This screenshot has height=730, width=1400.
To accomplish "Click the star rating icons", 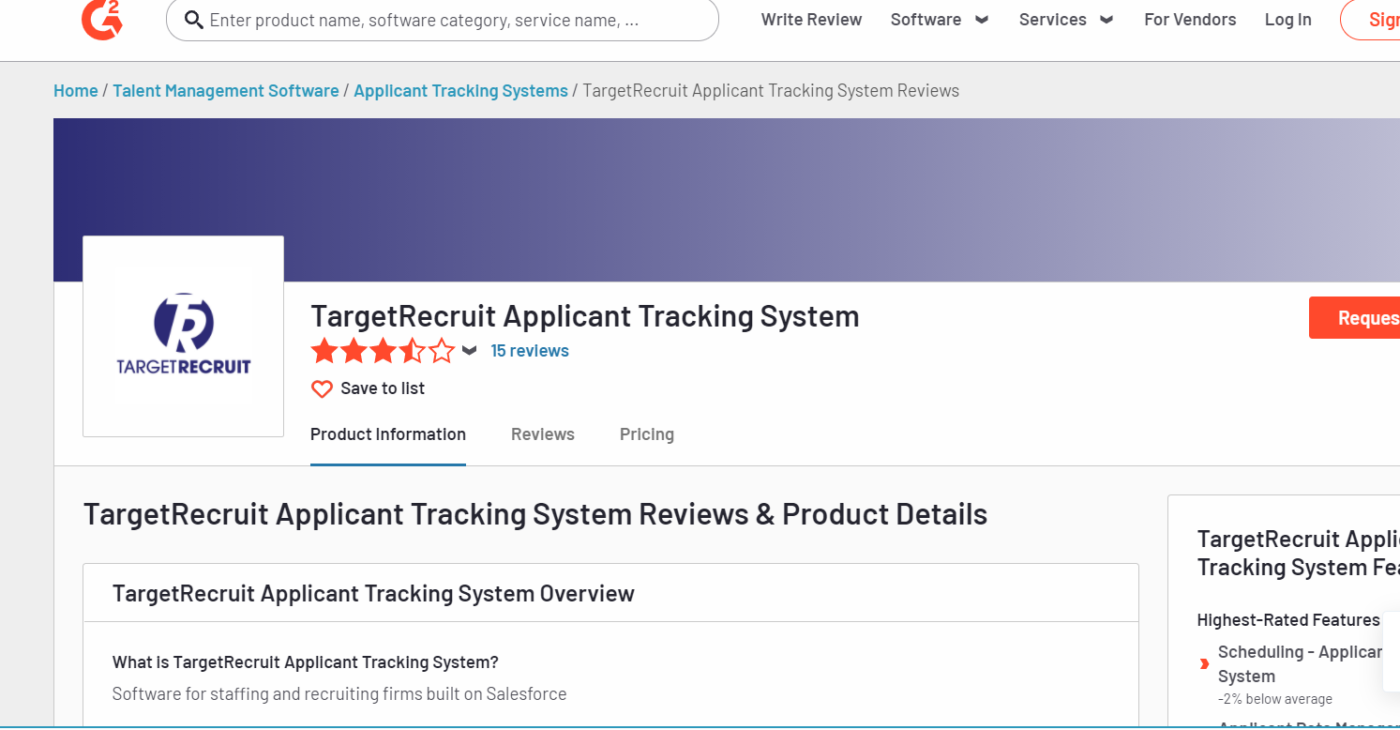I will point(382,351).
